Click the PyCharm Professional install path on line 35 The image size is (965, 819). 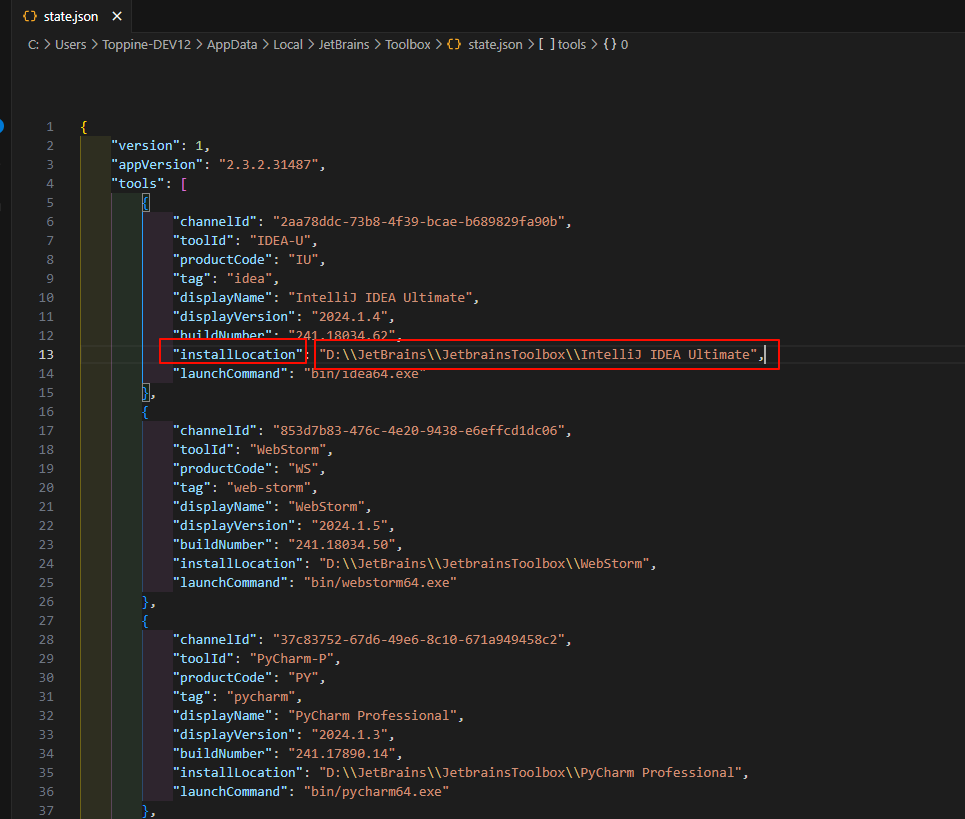(531, 773)
